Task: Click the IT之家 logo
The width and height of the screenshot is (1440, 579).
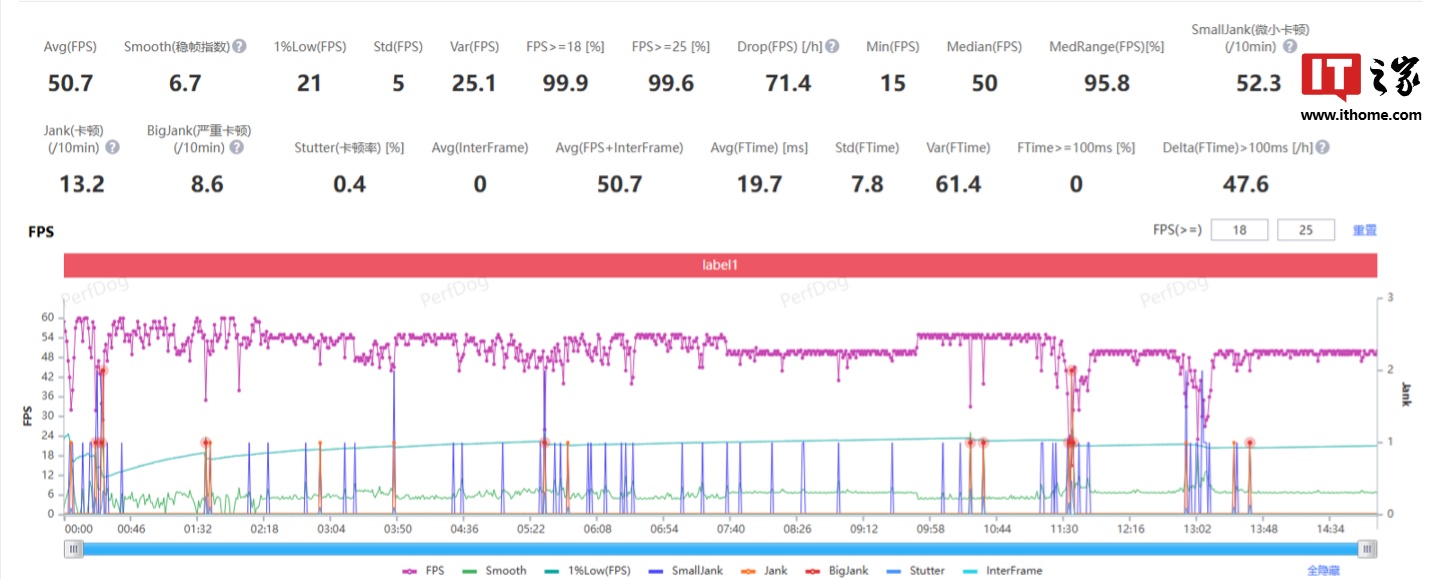Action: (1361, 80)
